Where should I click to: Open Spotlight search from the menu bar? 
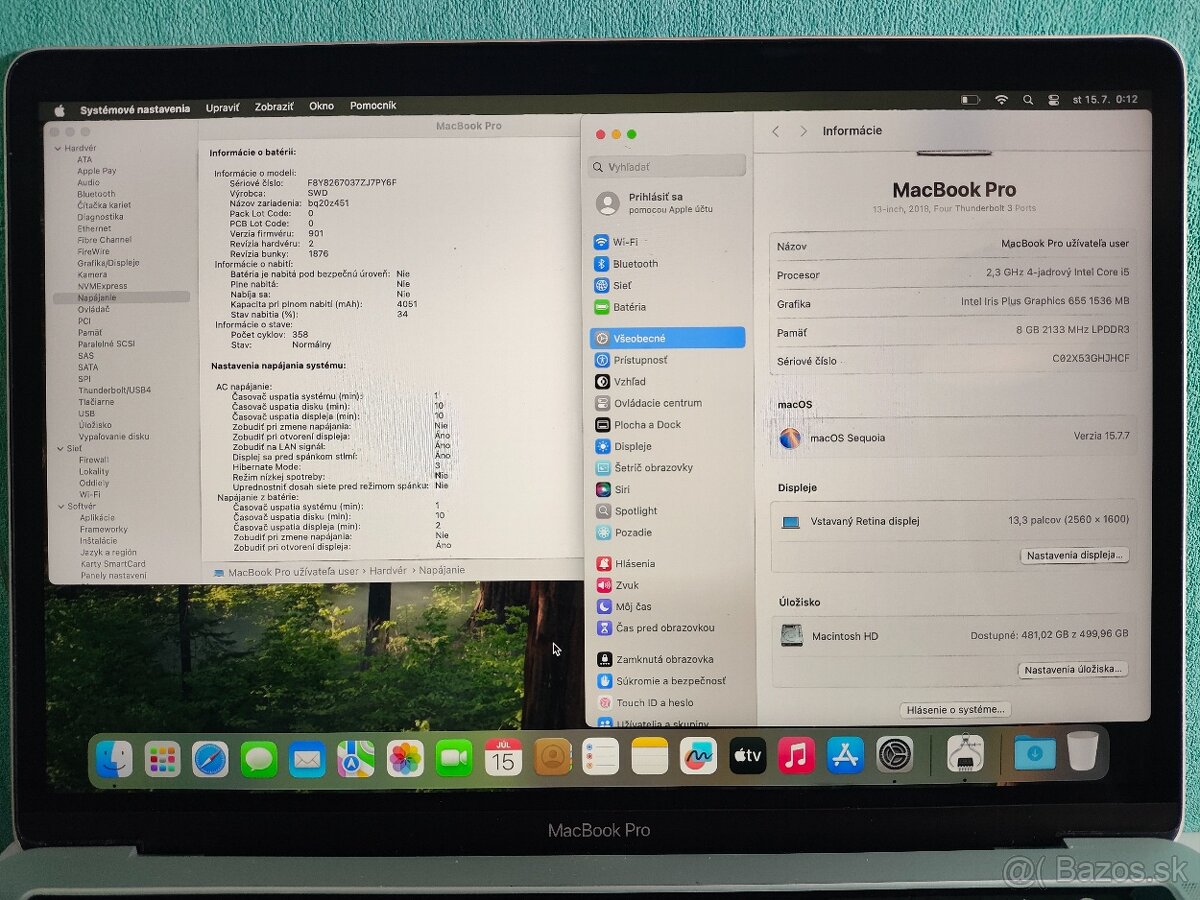click(1028, 100)
